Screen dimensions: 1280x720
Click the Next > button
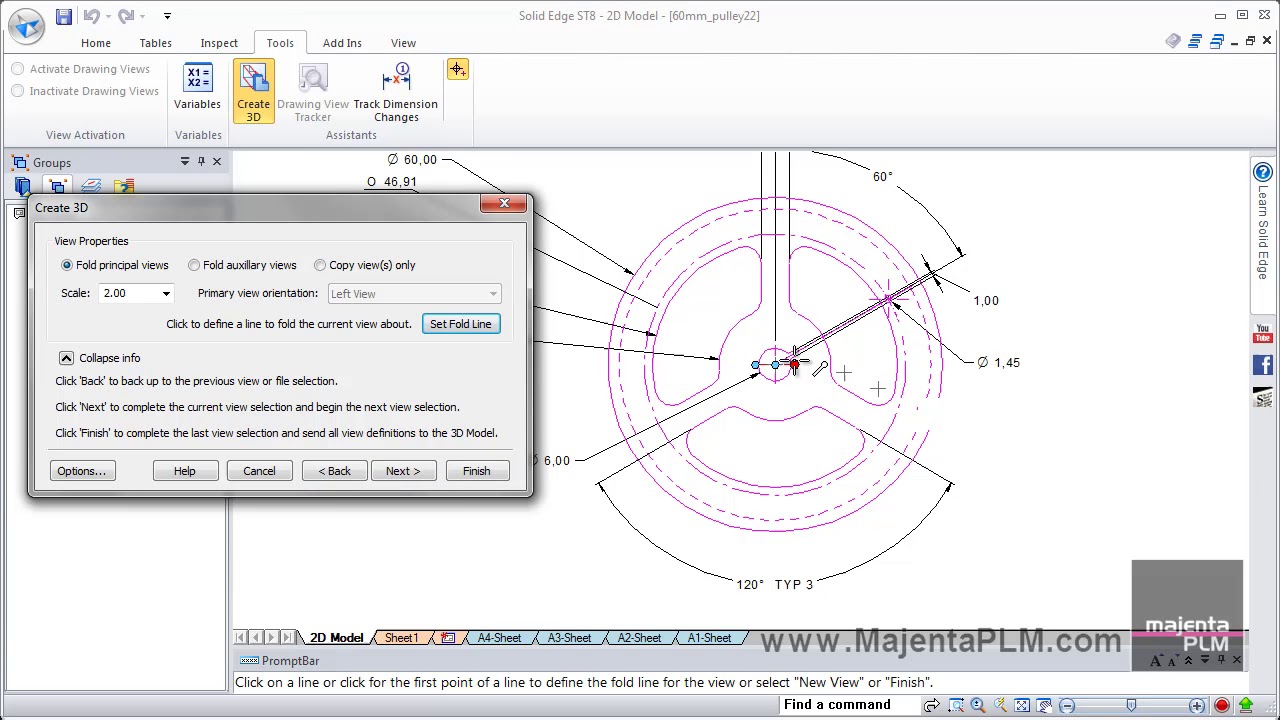(x=403, y=471)
